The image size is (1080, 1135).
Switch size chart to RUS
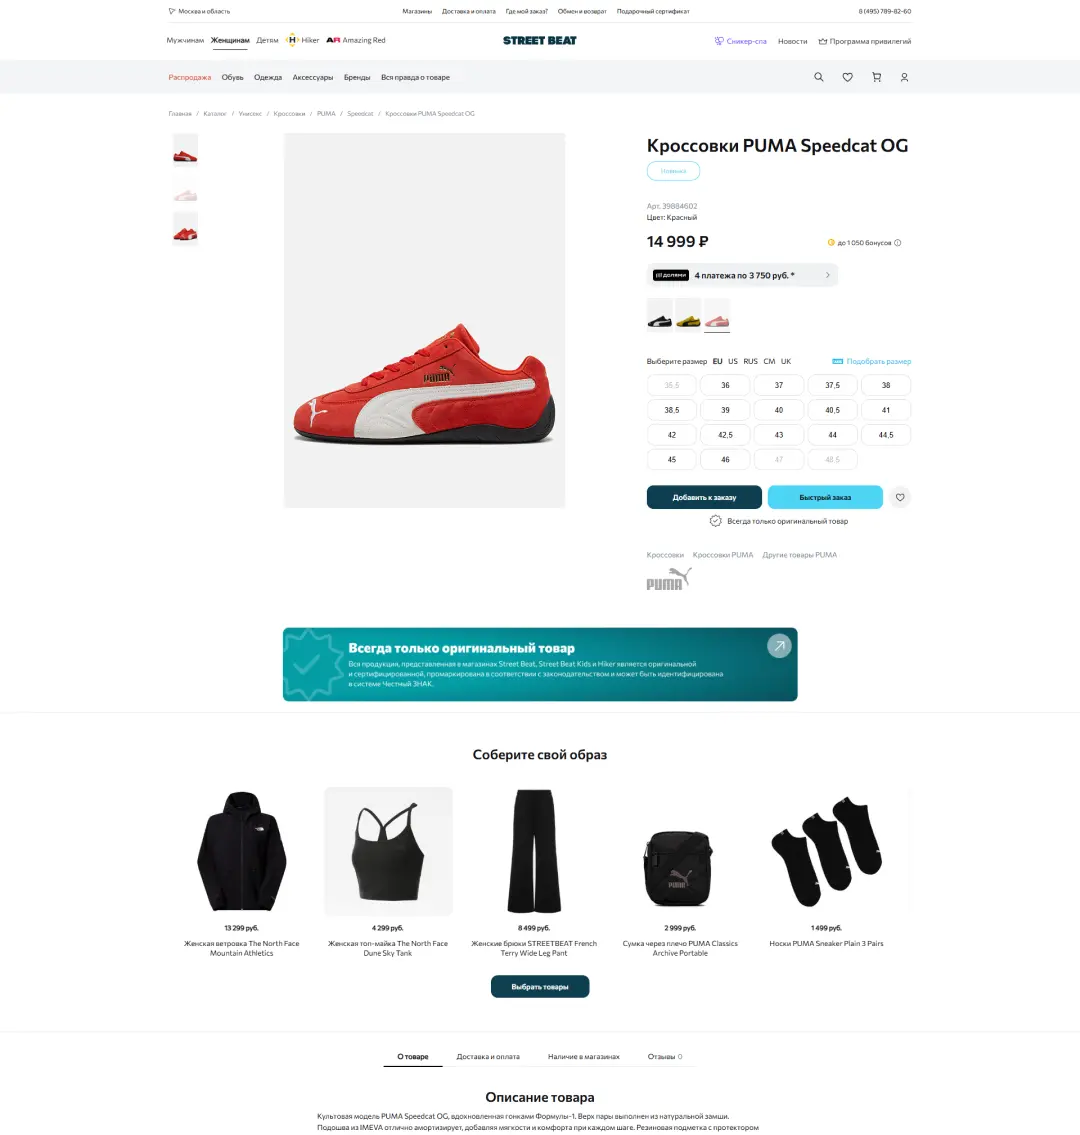(x=750, y=361)
